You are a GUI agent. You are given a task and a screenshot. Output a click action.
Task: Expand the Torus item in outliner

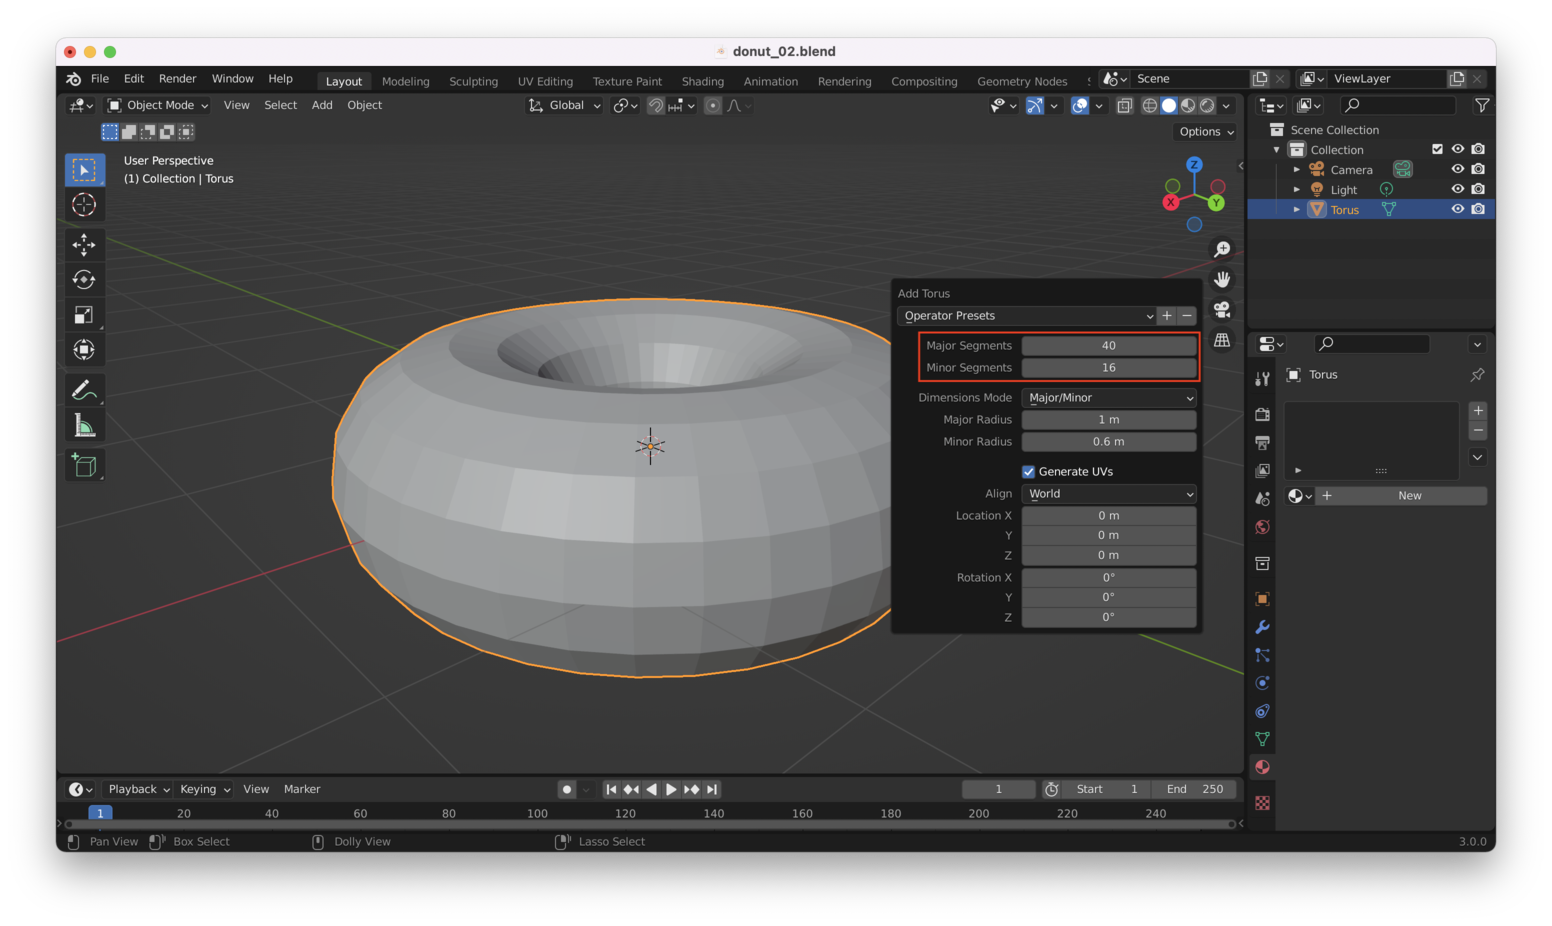click(x=1297, y=209)
